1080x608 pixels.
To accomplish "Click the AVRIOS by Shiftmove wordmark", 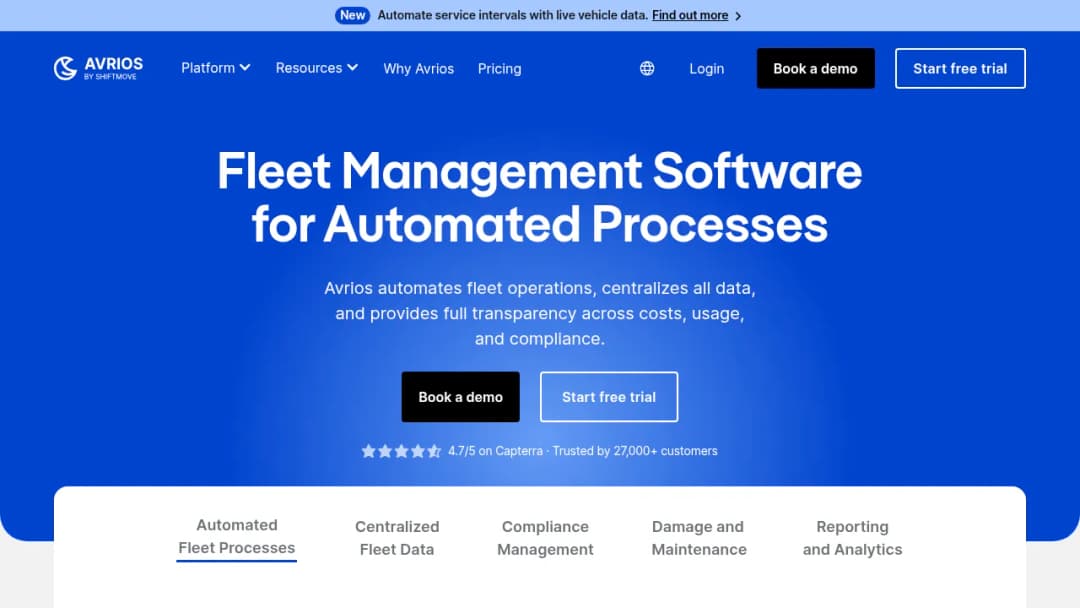I will coord(114,68).
